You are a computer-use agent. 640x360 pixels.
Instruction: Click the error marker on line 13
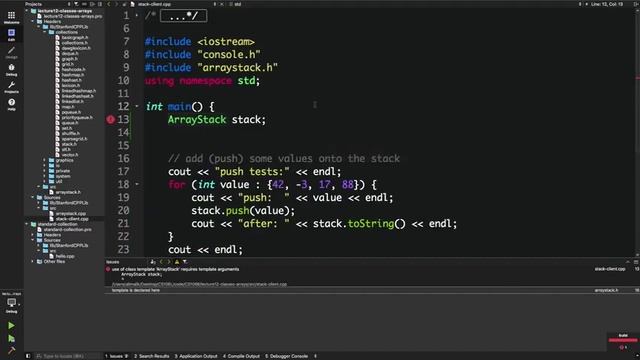tap(111, 120)
